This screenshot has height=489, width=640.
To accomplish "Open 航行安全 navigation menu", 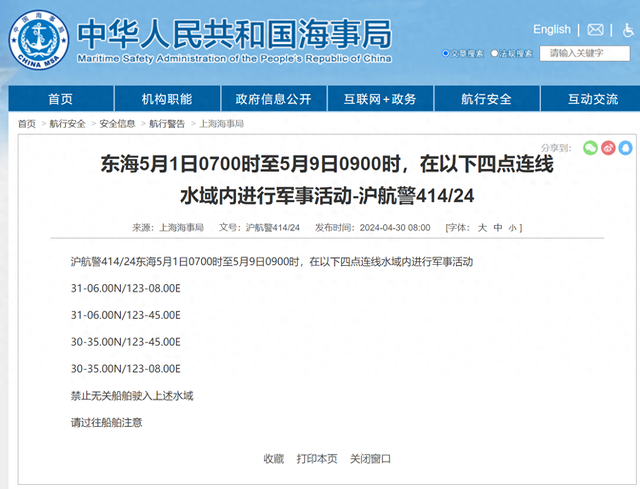I will tap(487, 99).
